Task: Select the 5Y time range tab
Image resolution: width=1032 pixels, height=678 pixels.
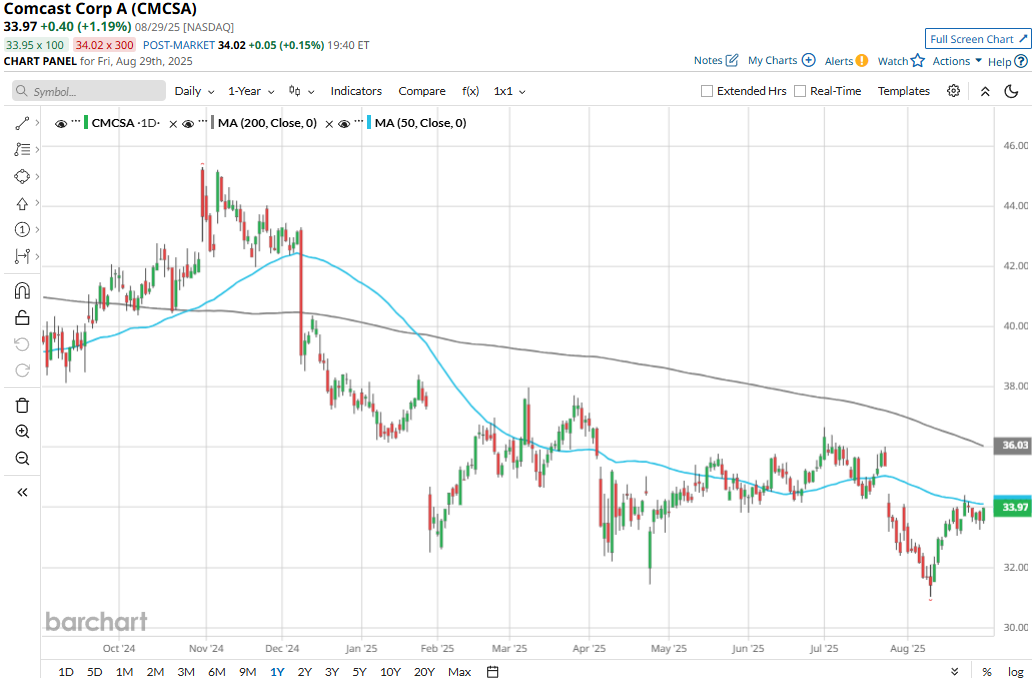Action: tap(359, 671)
